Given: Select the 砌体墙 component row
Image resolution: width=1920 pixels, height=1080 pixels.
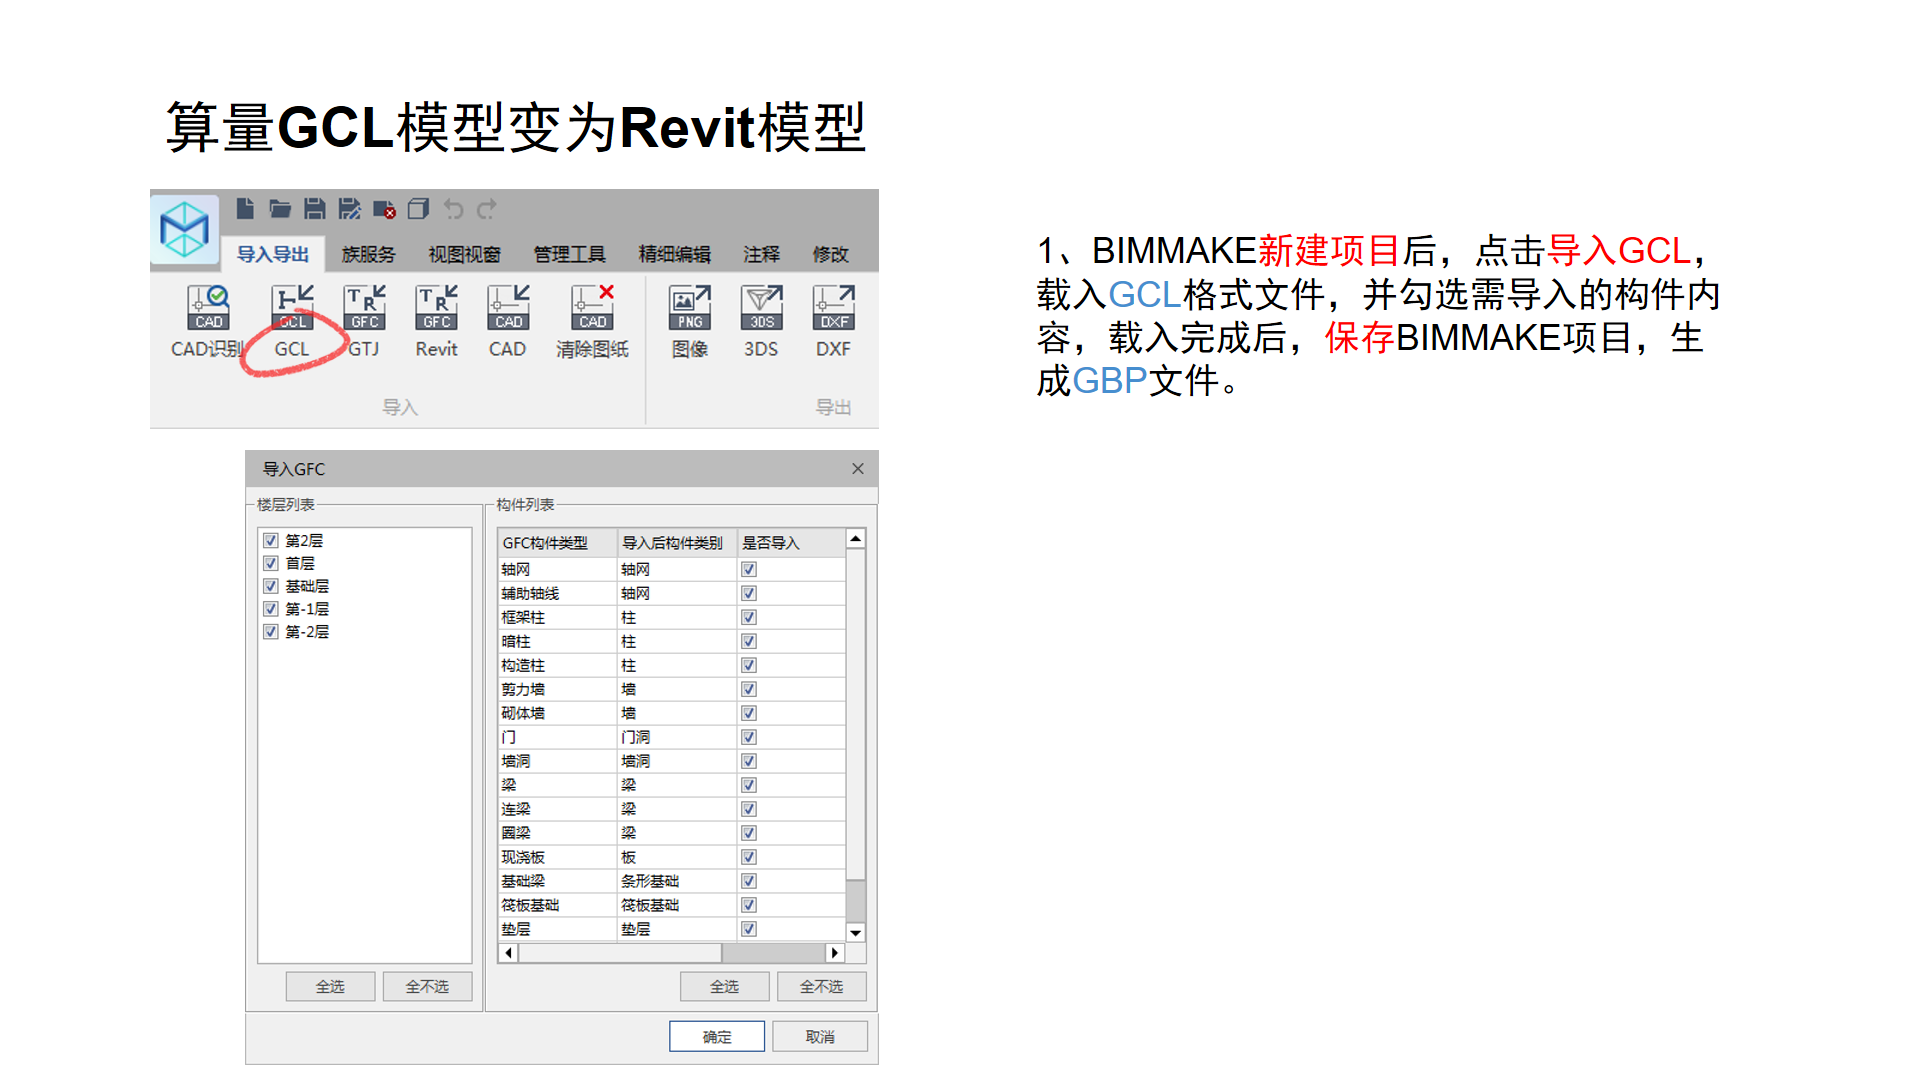Looking at the screenshot, I should point(671,713).
